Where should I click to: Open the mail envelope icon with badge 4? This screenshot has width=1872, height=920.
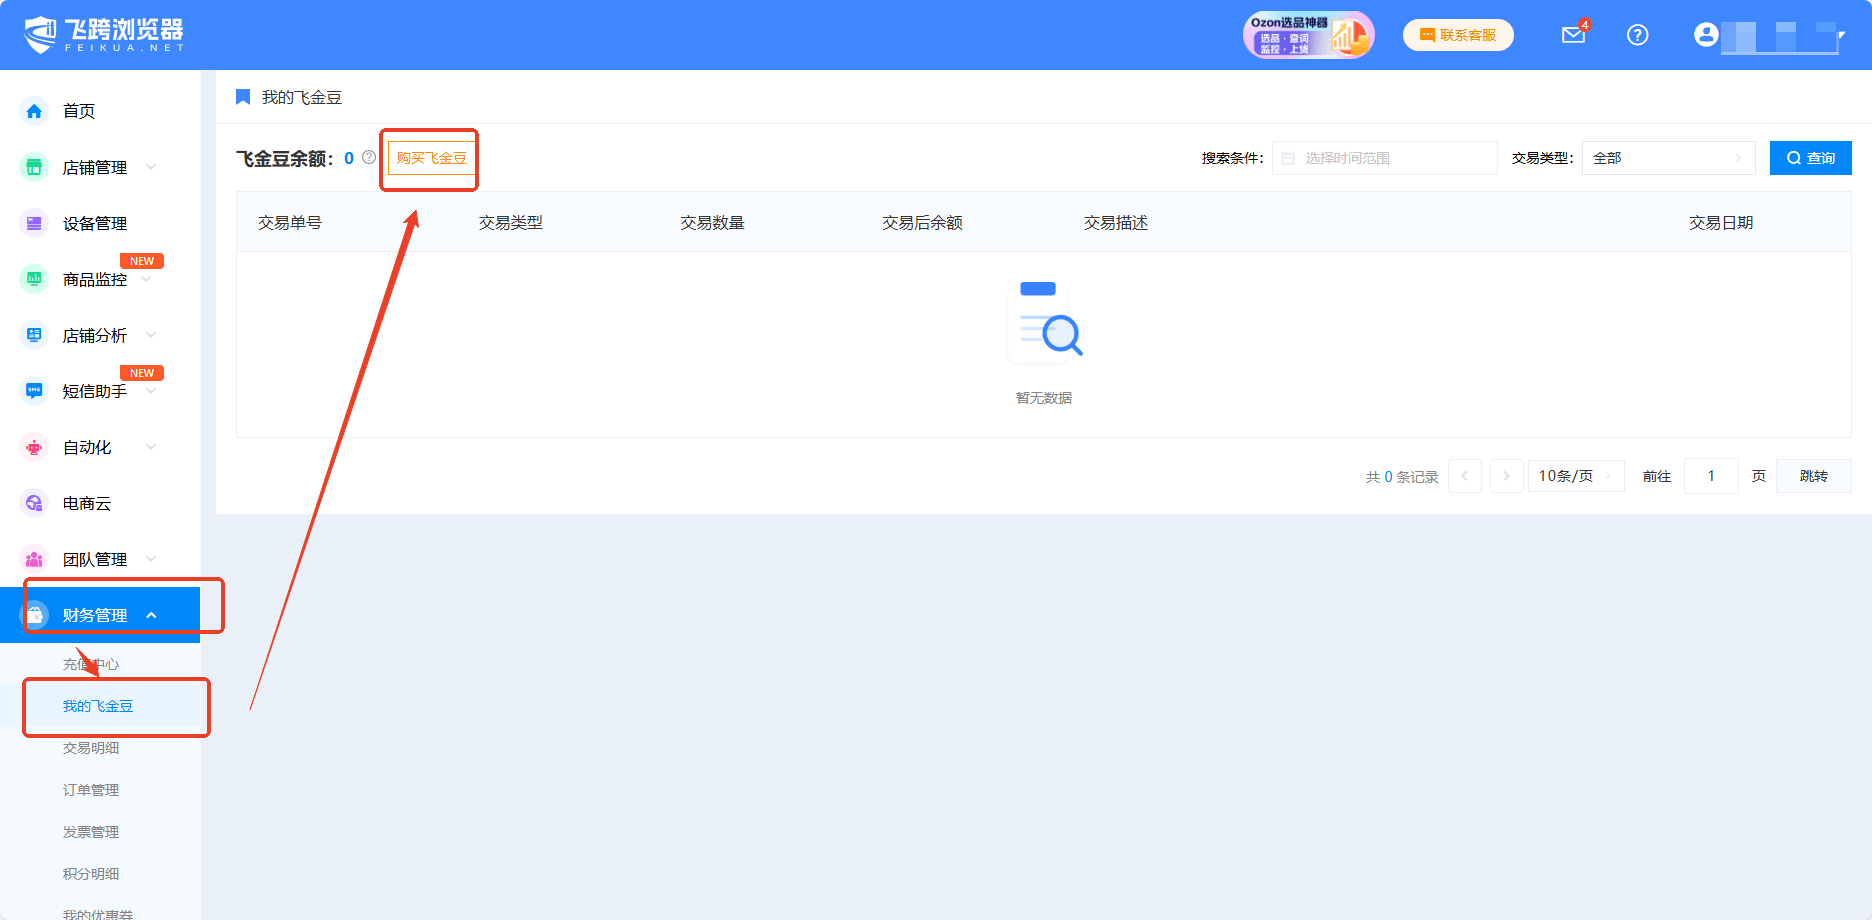coord(1572,35)
